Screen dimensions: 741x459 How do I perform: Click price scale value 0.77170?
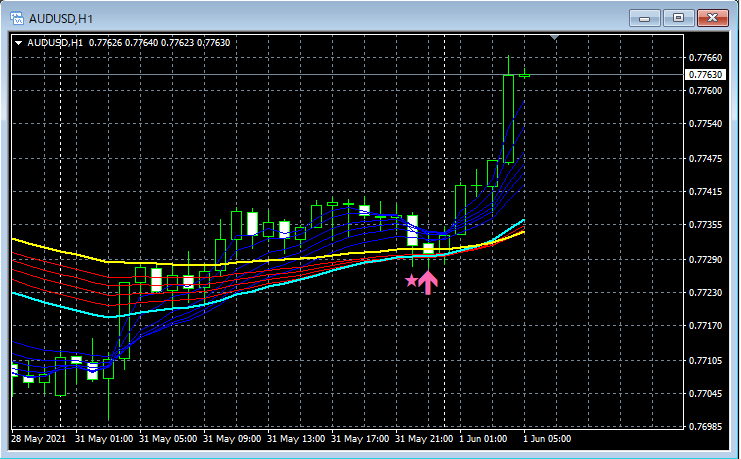coord(705,326)
